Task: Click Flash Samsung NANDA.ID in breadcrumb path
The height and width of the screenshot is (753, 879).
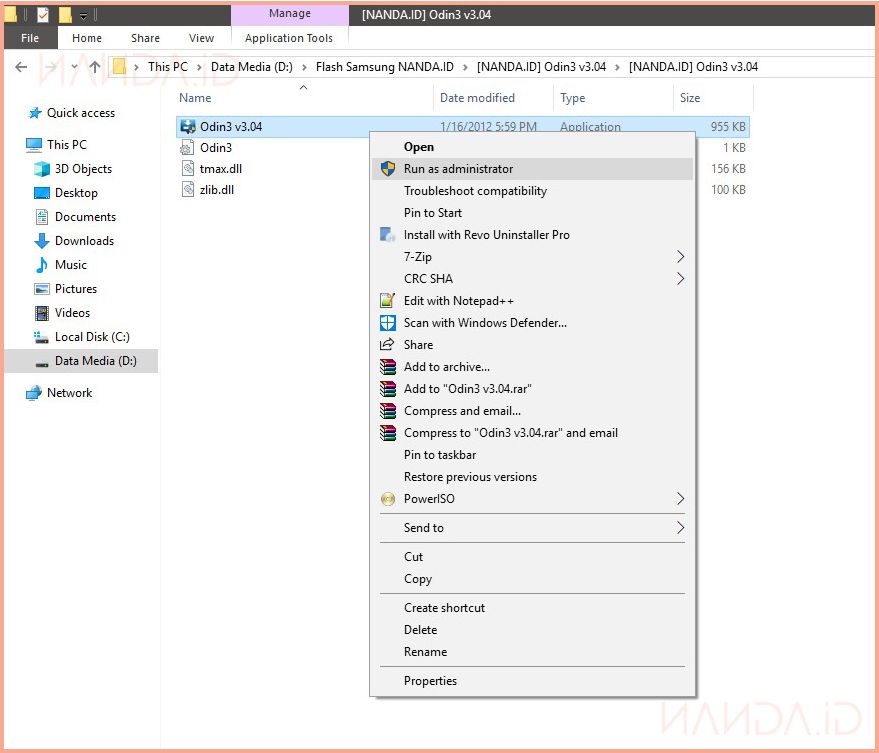Action: tap(384, 67)
